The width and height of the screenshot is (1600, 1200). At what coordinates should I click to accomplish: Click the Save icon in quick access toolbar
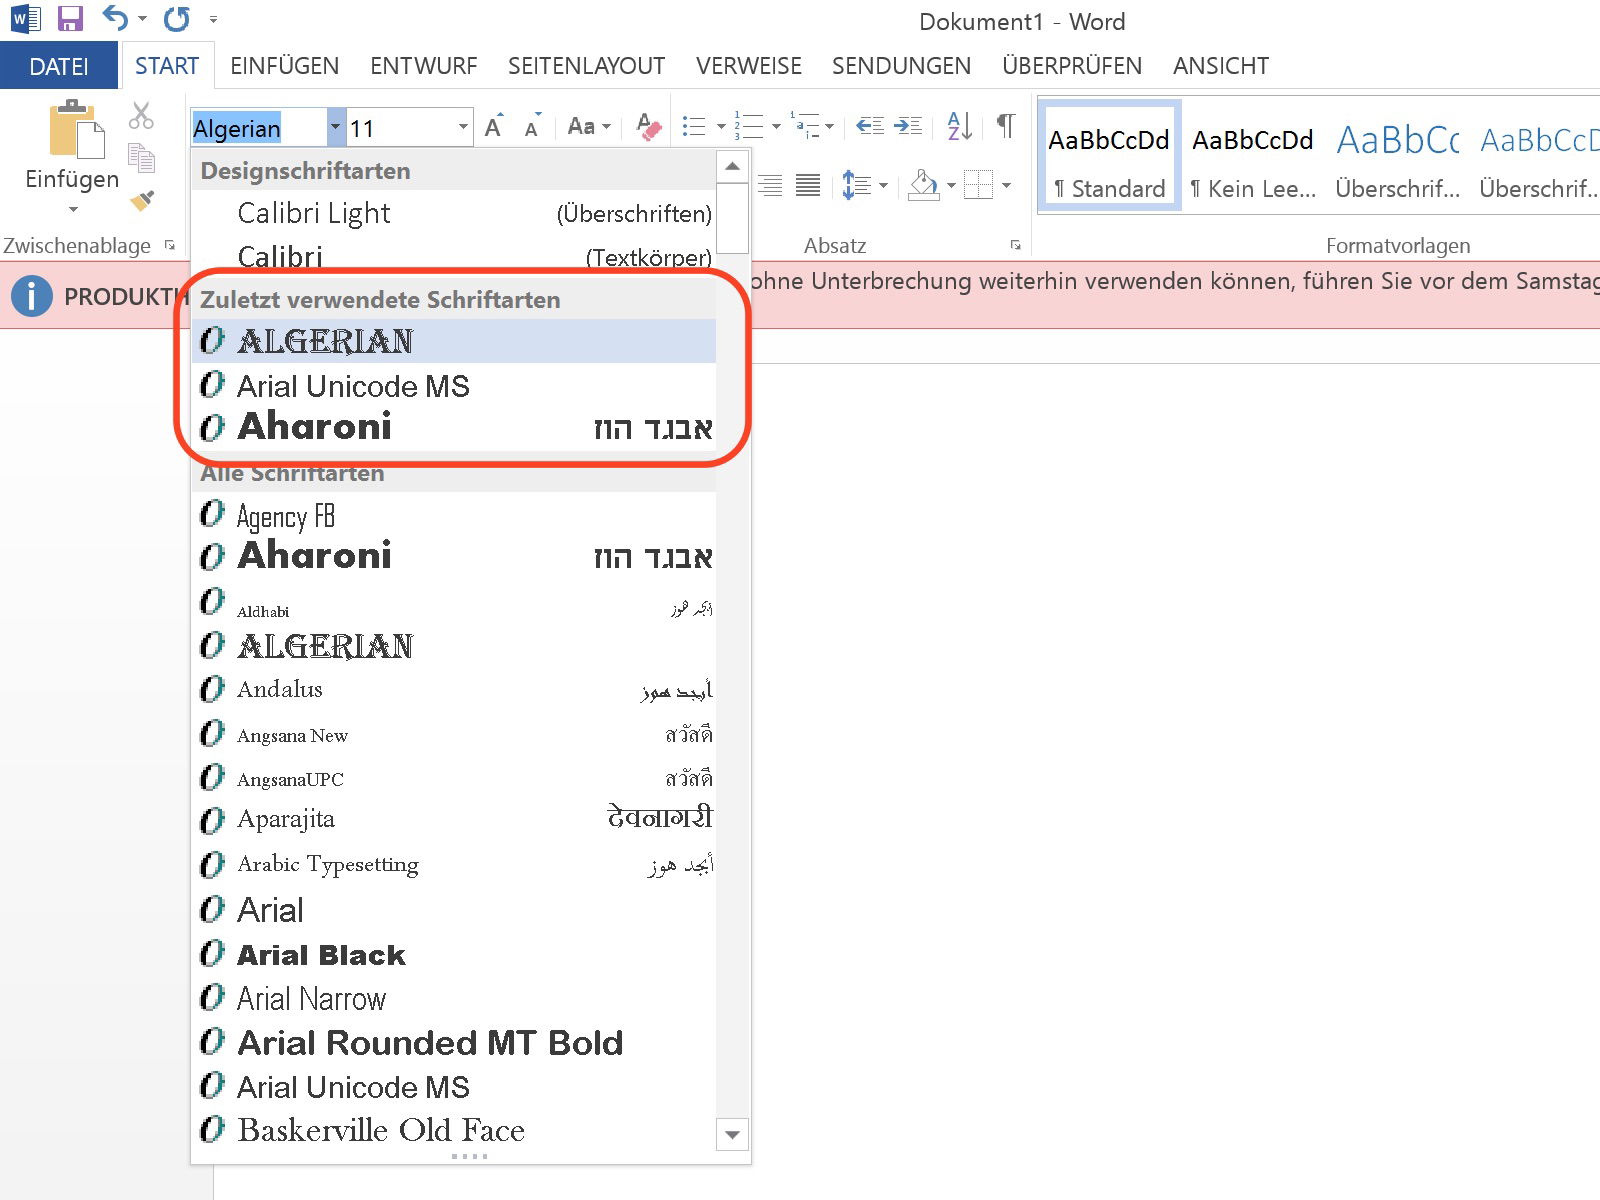(x=70, y=19)
